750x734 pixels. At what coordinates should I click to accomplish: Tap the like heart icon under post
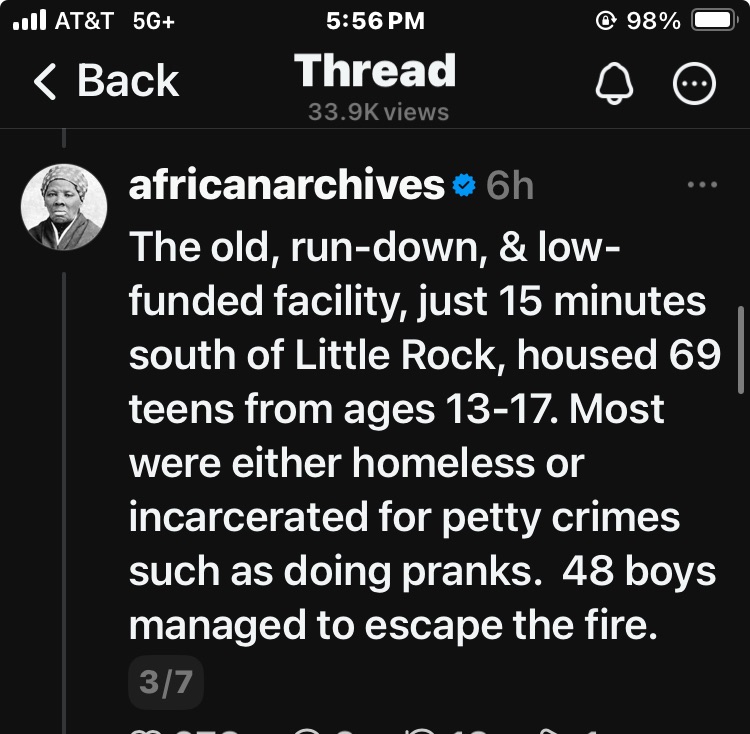(x=143, y=730)
